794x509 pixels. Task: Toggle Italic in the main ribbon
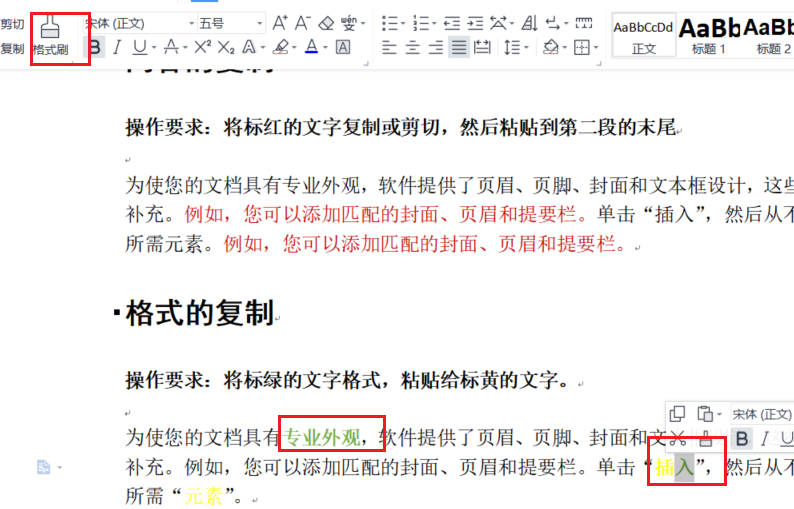click(x=117, y=47)
